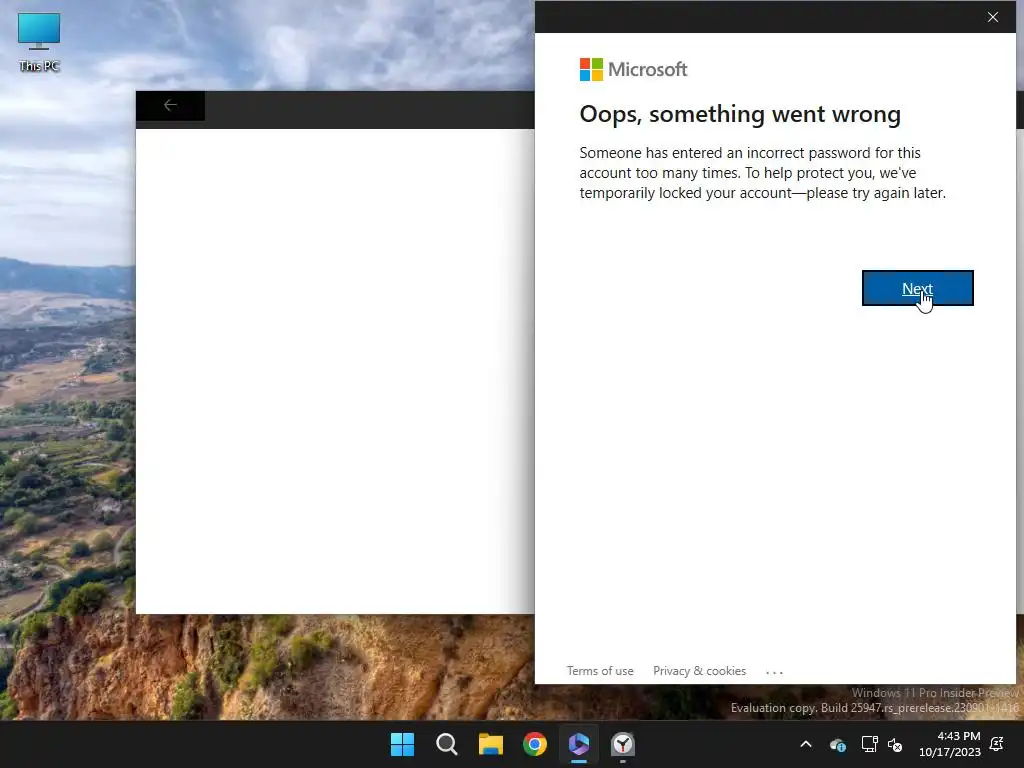
Task: Launch Google Chrome from the taskbar
Action: click(x=534, y=744)
